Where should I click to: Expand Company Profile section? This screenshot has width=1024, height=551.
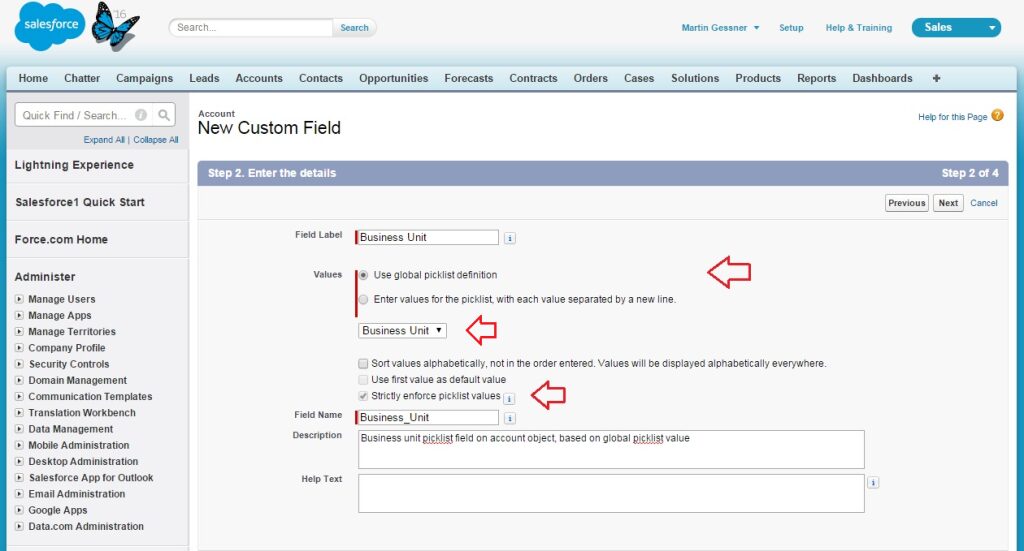19,348
